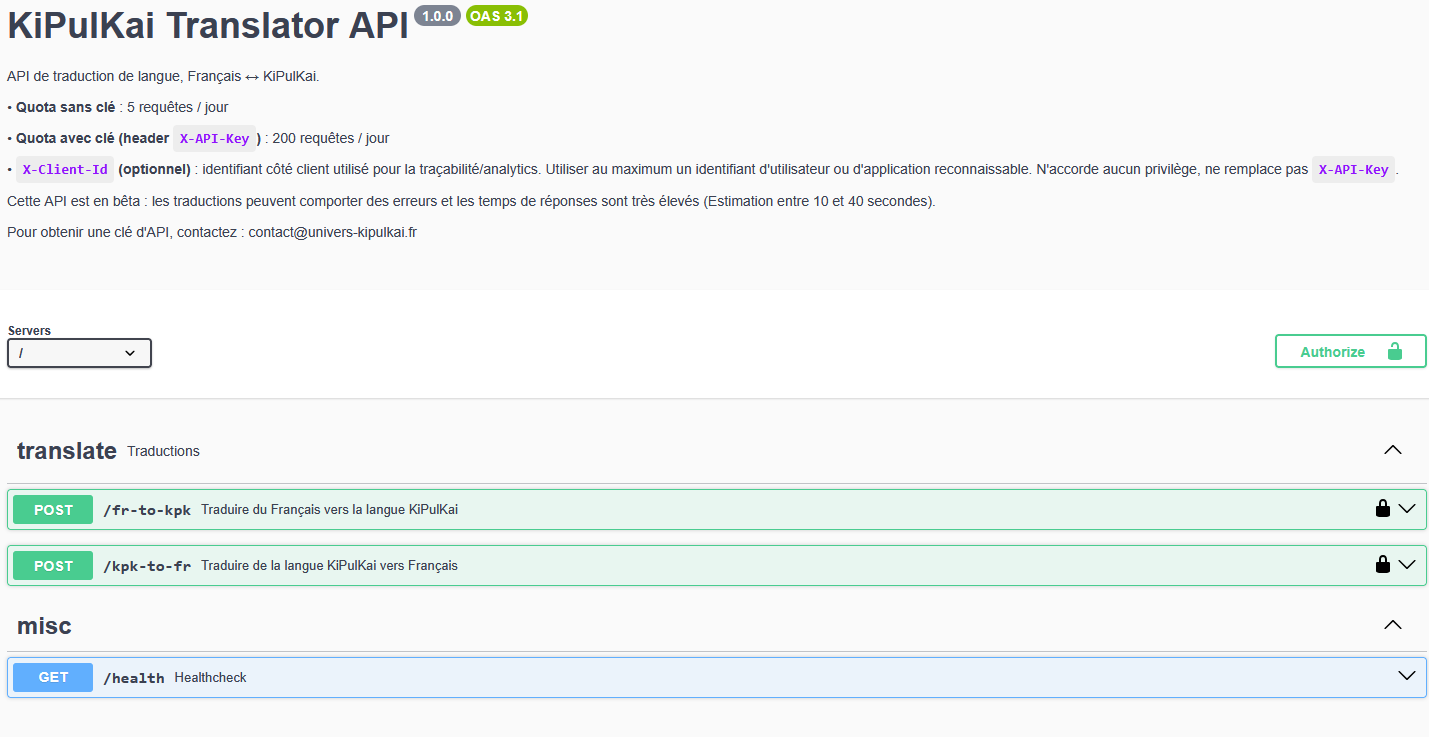1429x737 pixels.
Task: Click the OAS 3.1 badge
Action: click(x=497, y=16)
